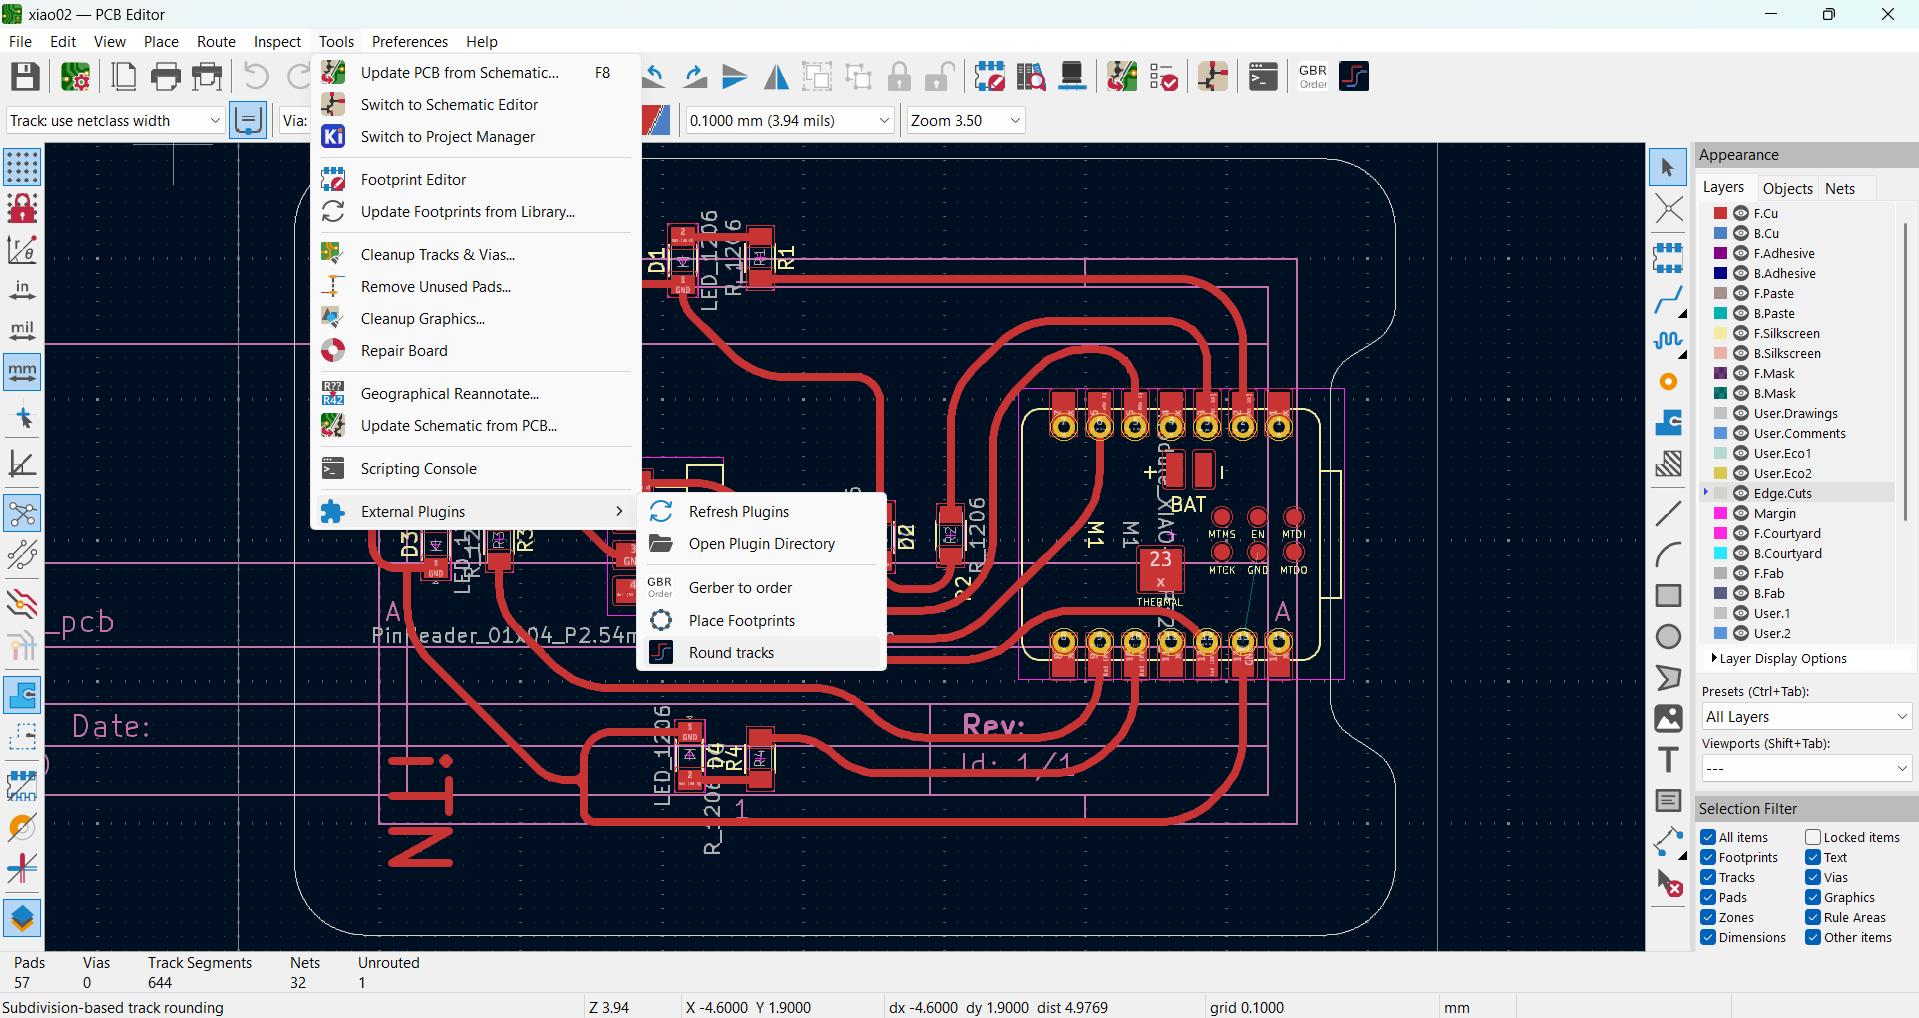
Task: Select the Add vias tool
Action: 1667,381
